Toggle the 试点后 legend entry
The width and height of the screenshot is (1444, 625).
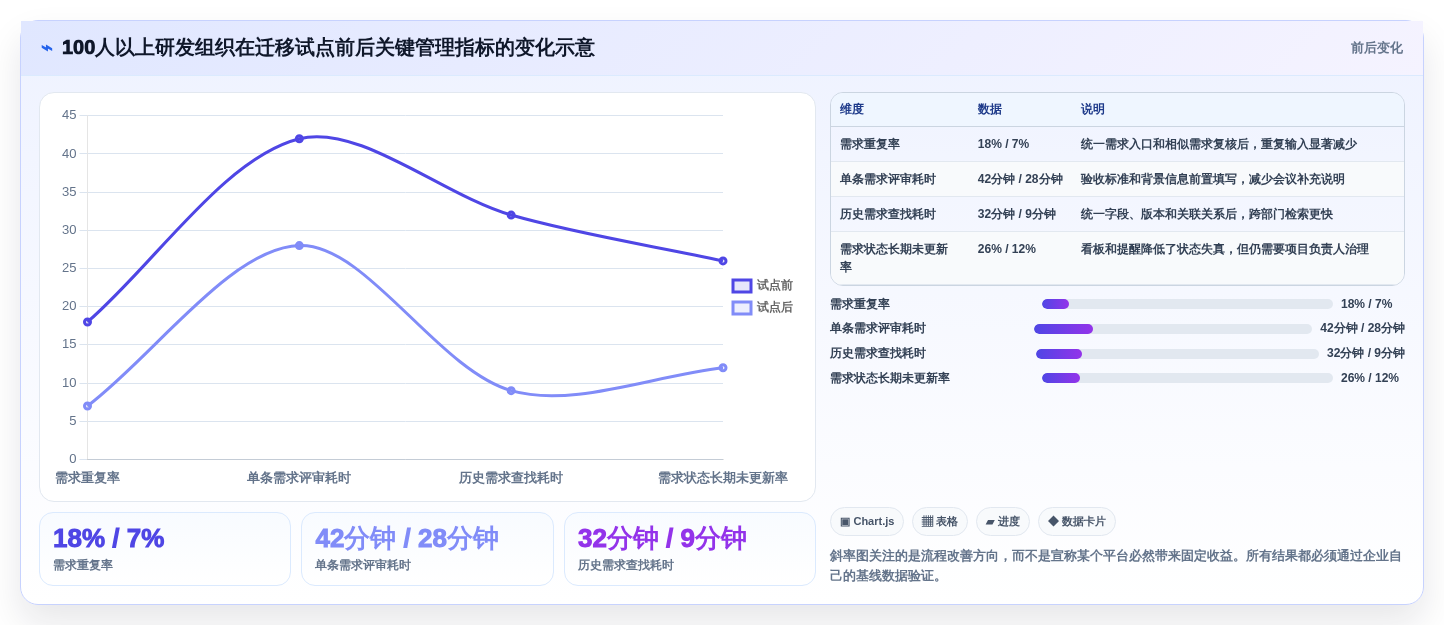762,307
